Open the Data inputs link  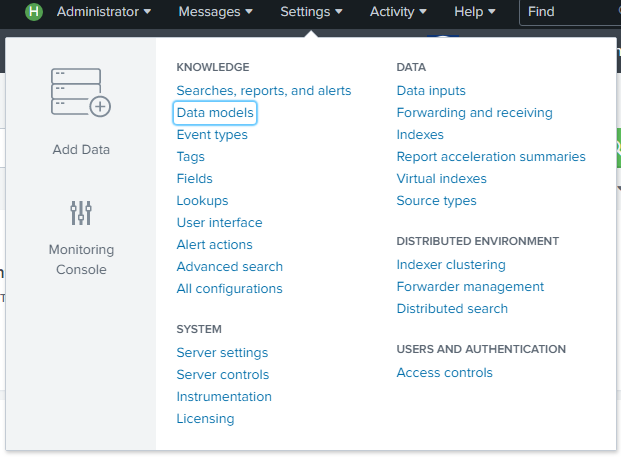[431, 91]
